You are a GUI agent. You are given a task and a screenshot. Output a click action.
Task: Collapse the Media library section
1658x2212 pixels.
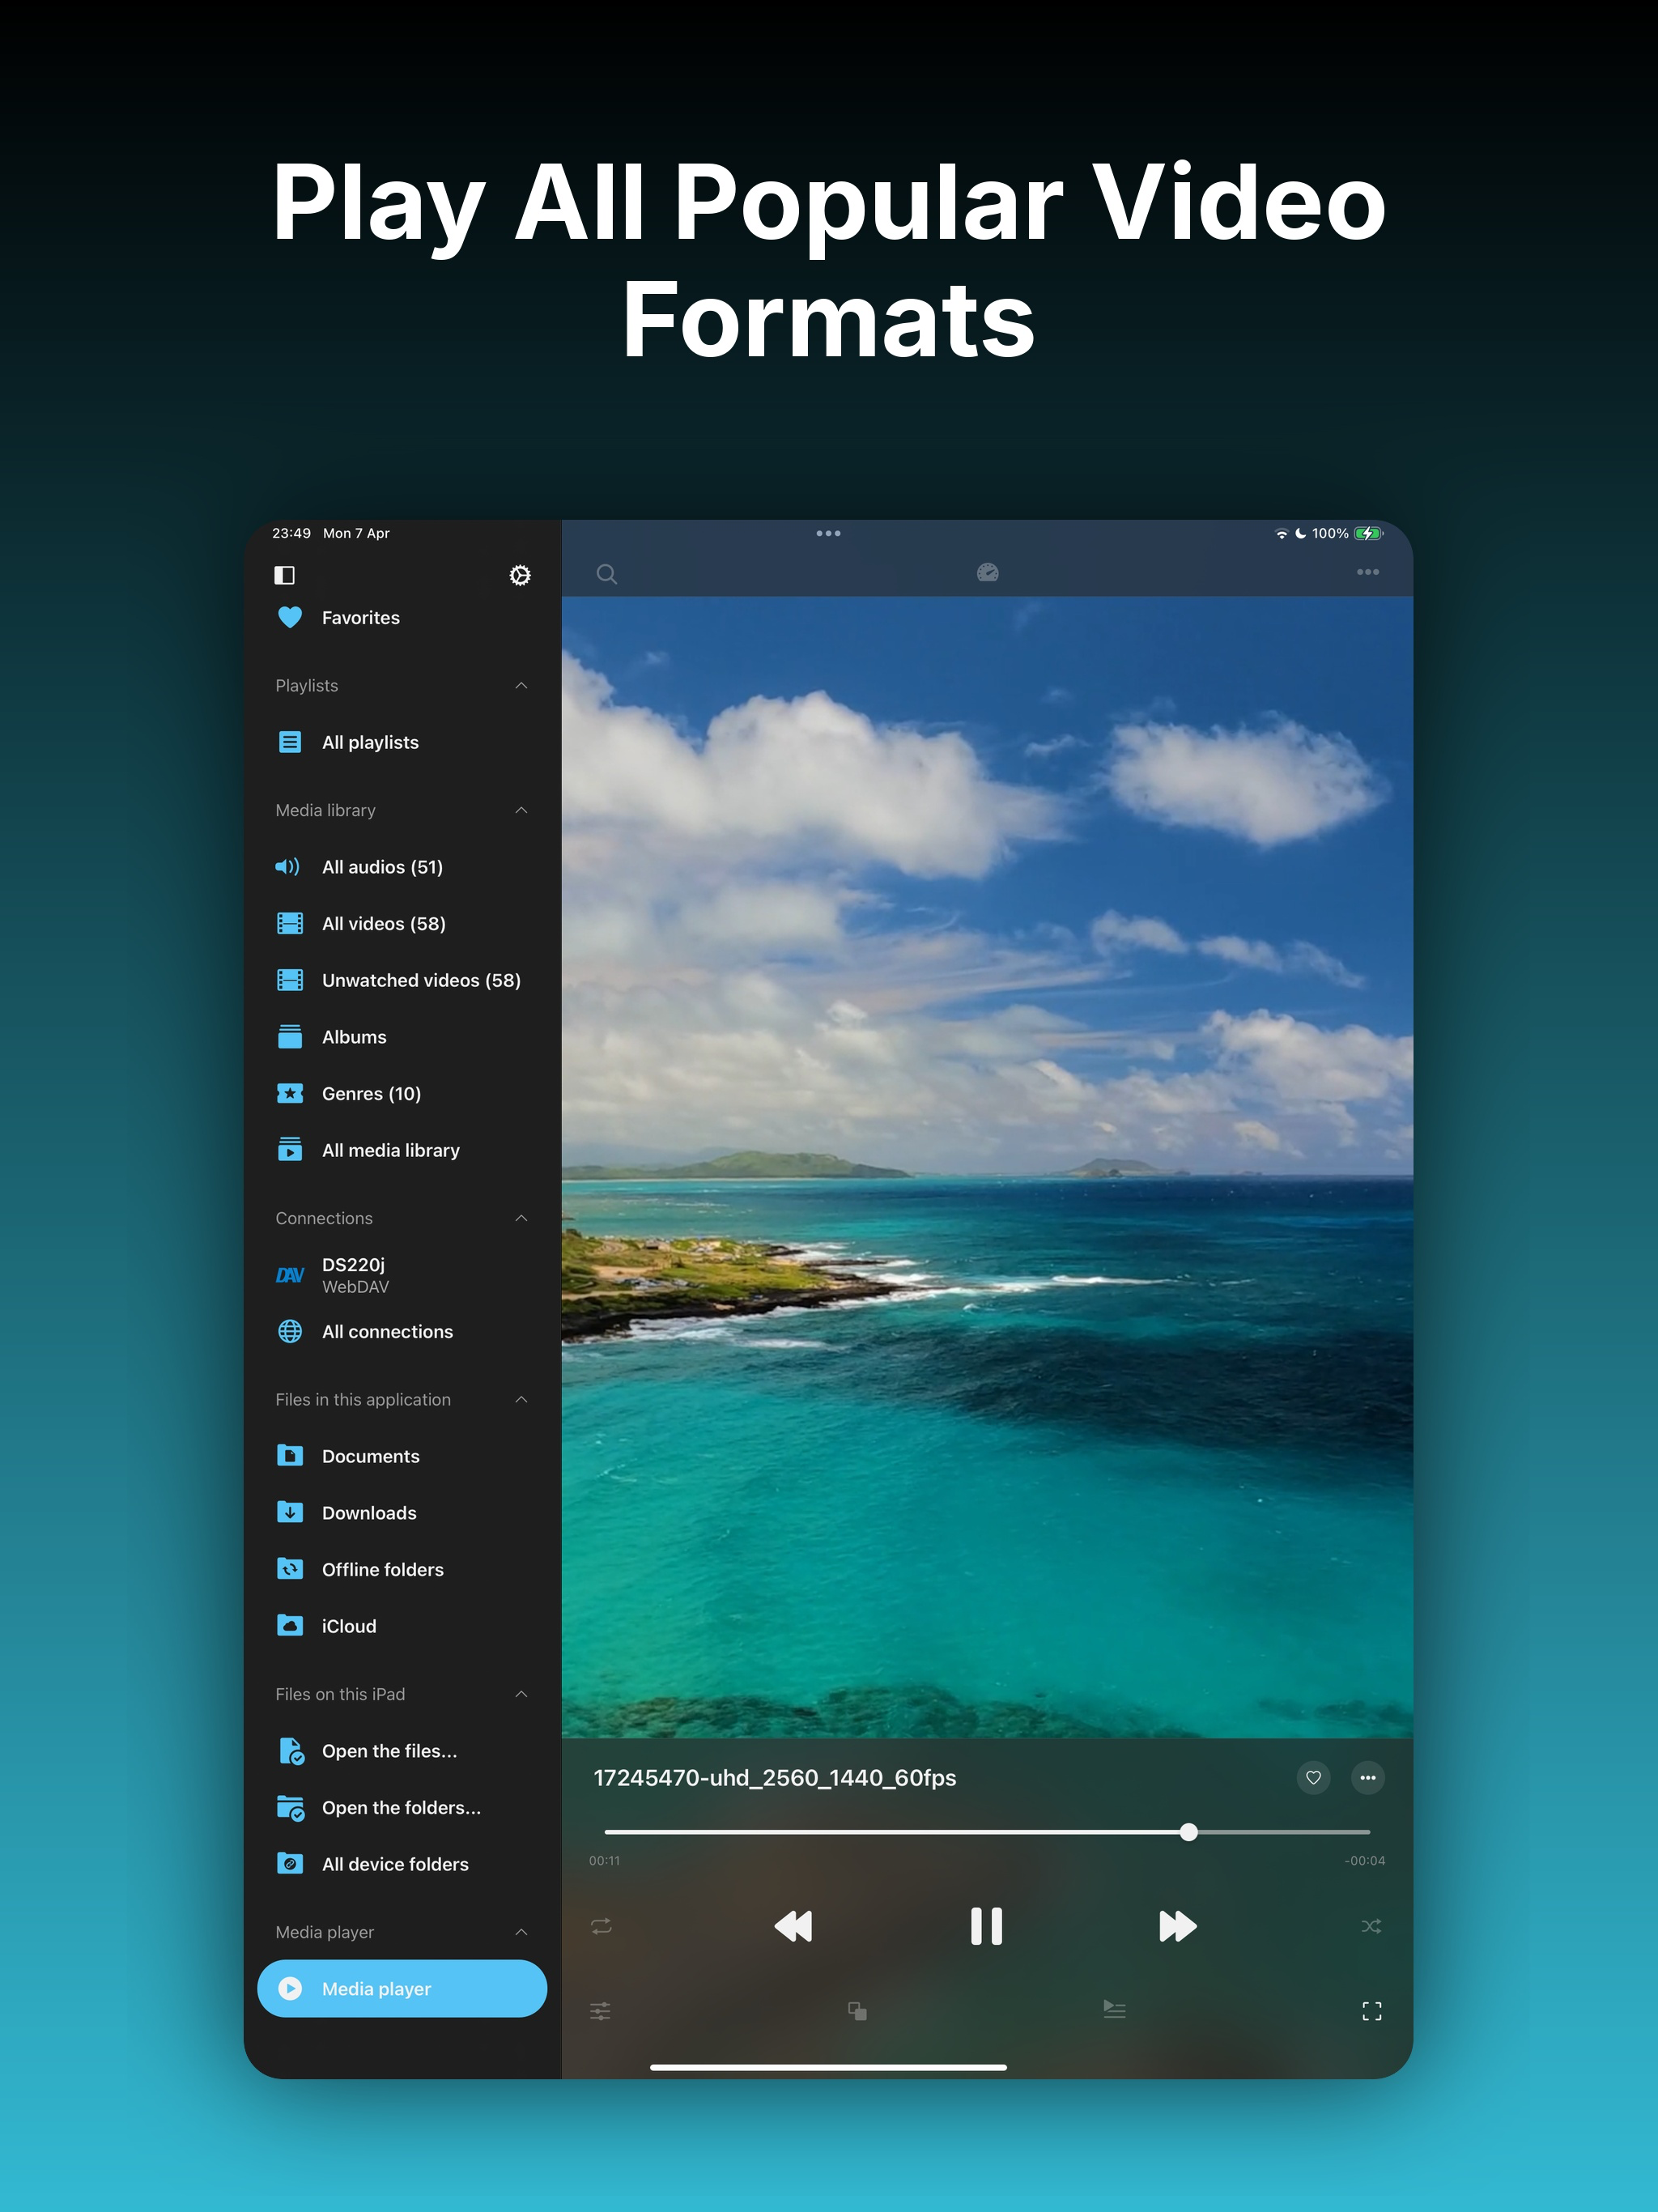[x=521, y=810]
